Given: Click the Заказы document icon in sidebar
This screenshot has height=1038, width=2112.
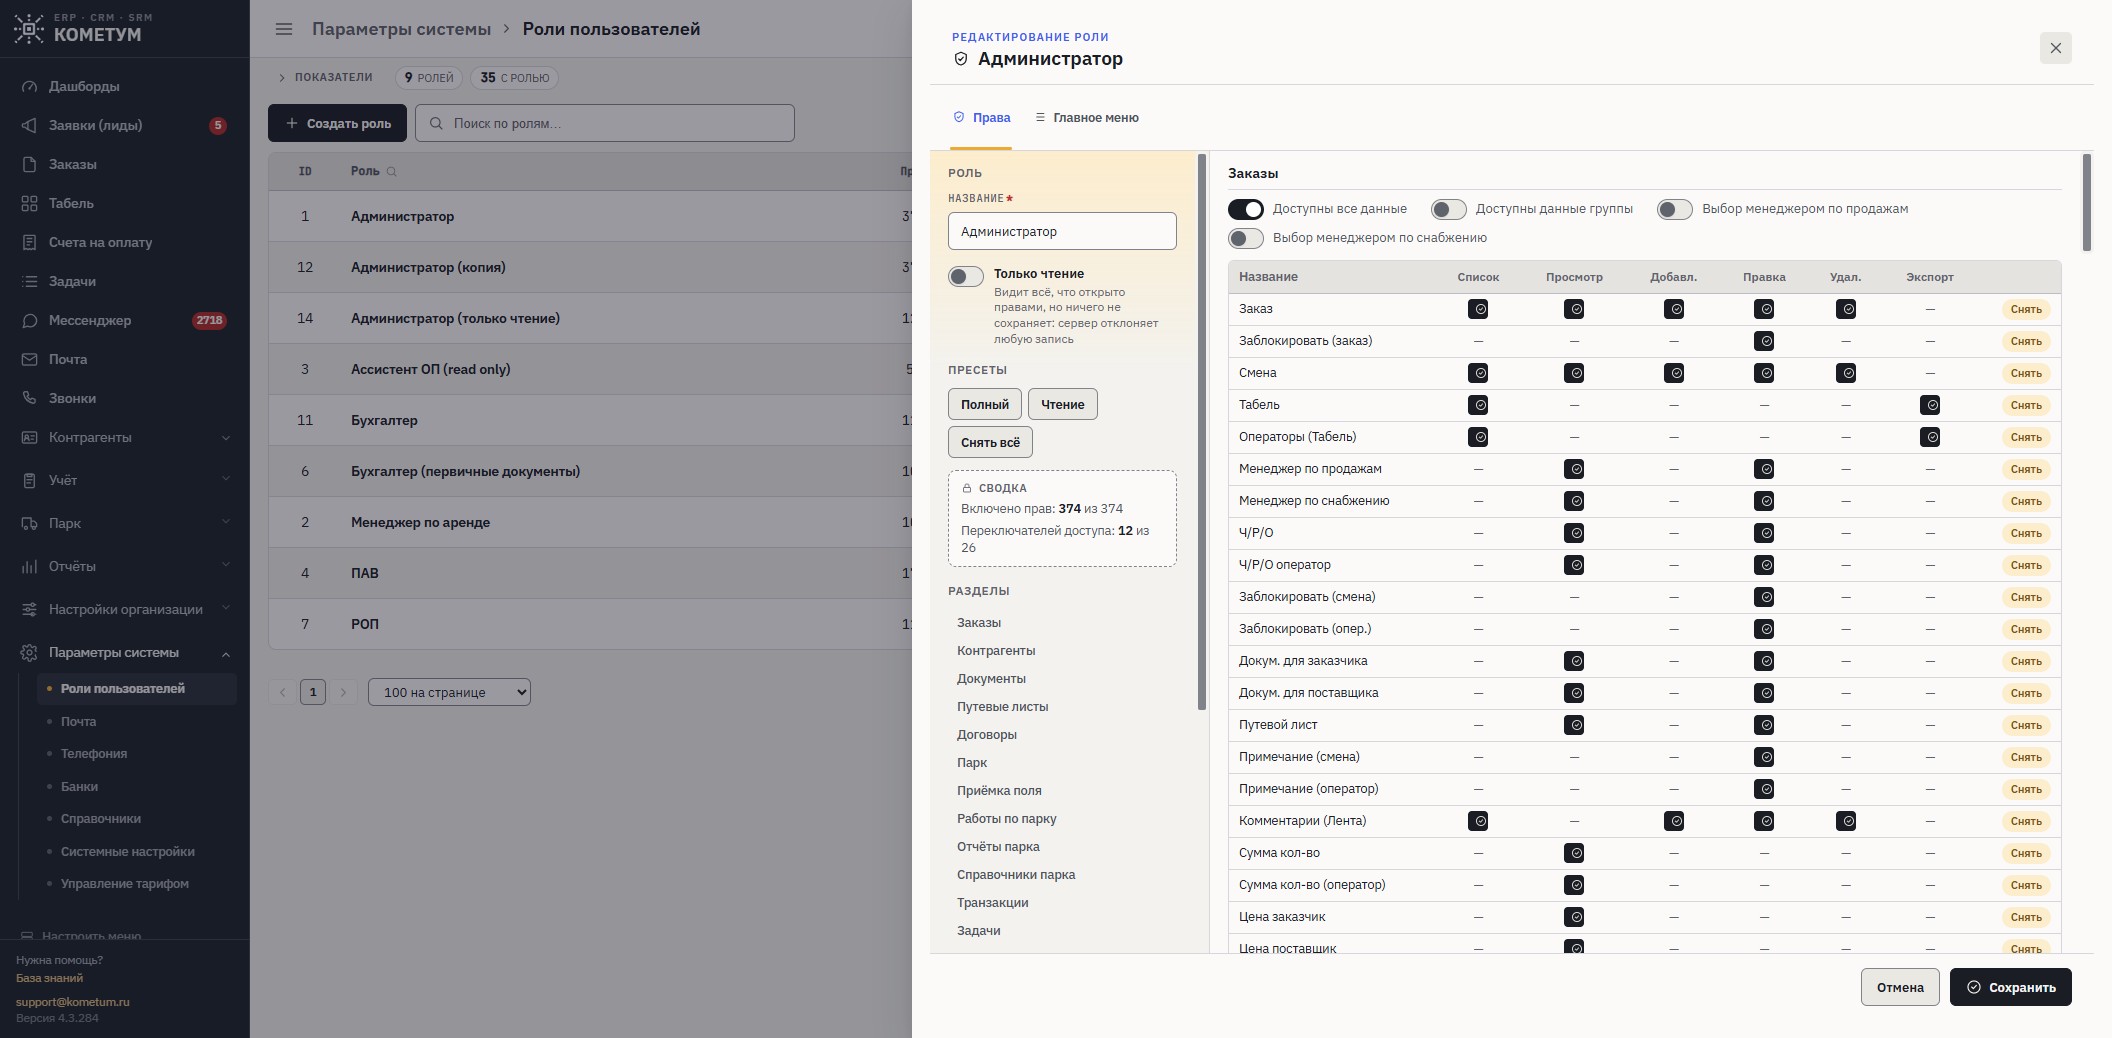Looking at the screenshot, I should [30, 164].
